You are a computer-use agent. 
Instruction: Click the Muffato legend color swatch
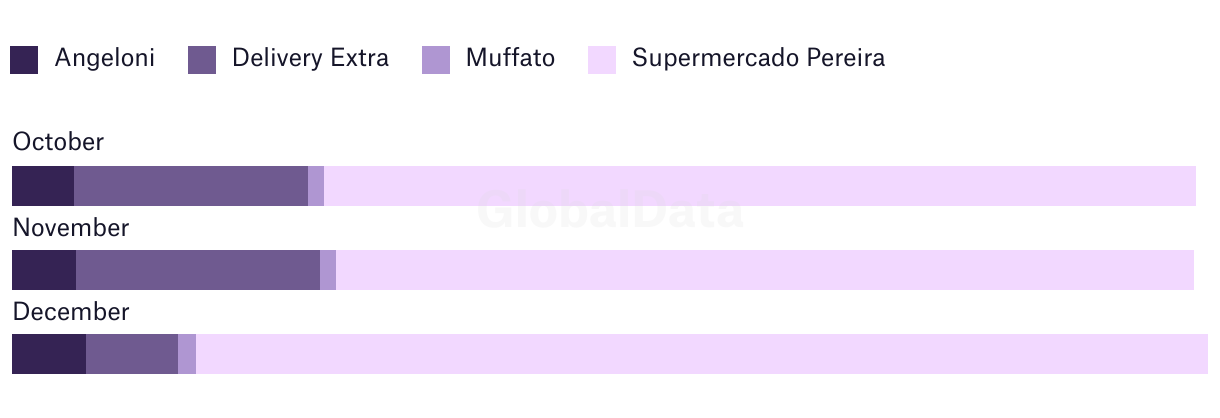[436, 60]
